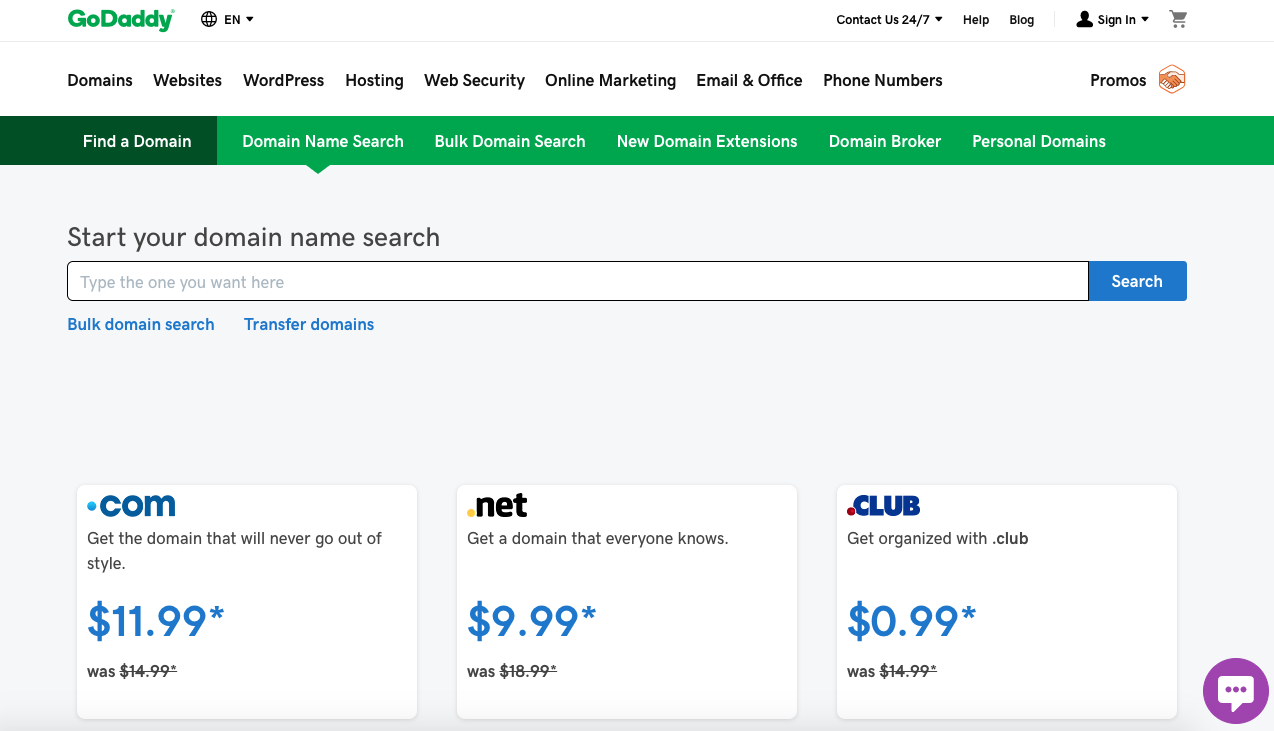Click the Sign In person icon
The height and width of the screenshot is (731, 1274).
1084,19
